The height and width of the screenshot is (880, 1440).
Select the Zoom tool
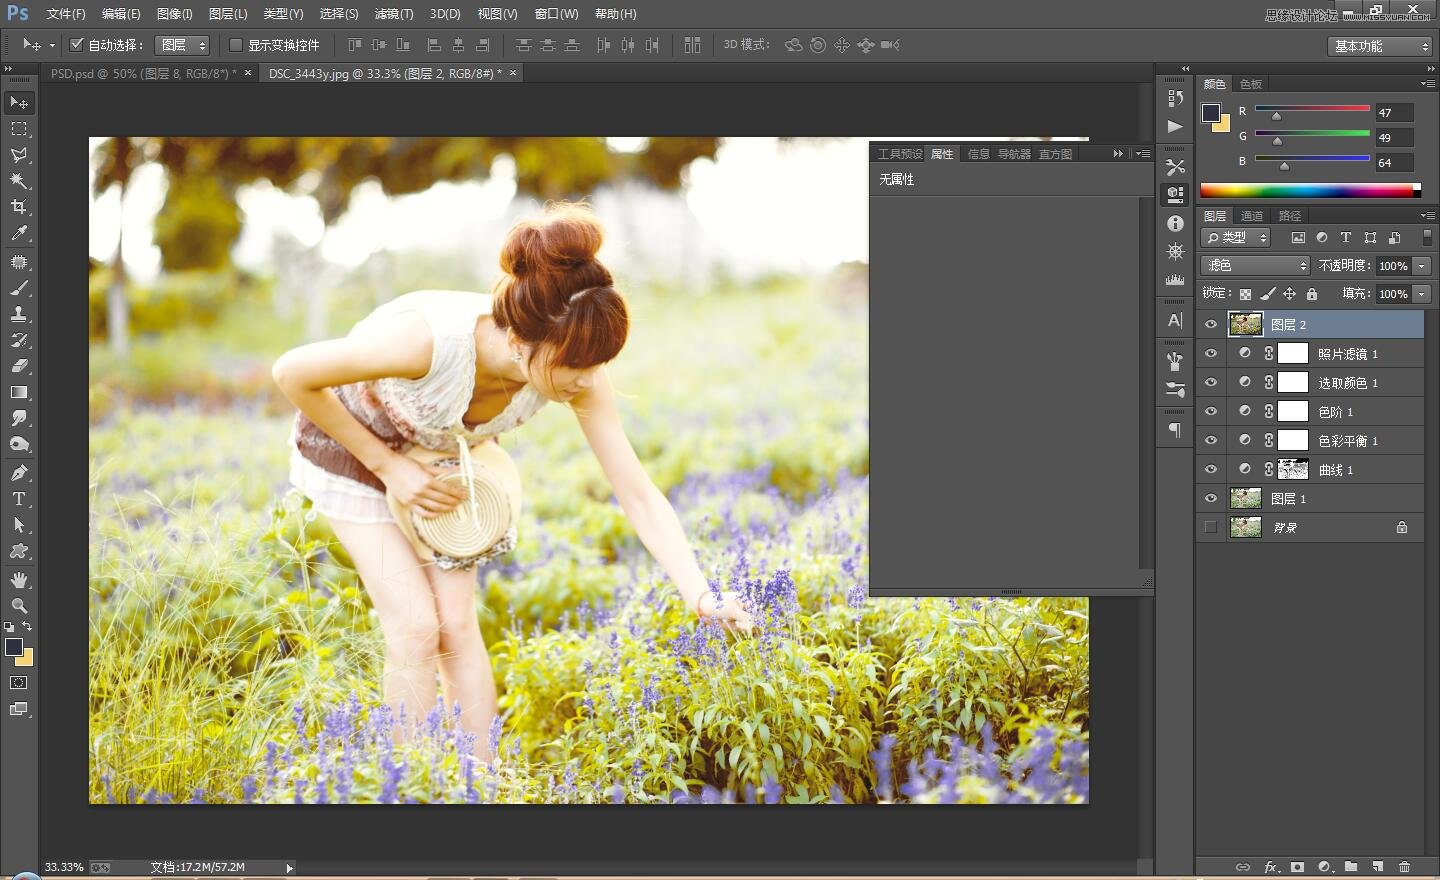20,605
